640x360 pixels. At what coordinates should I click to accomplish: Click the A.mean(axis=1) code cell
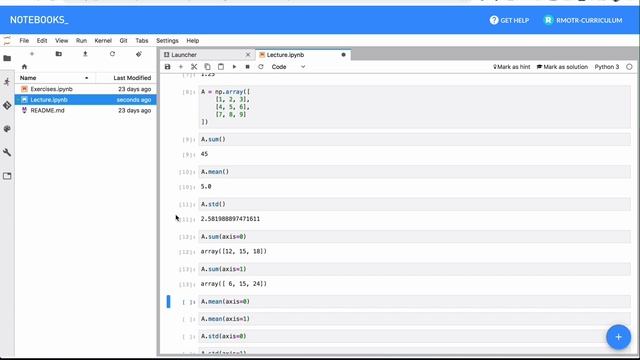414,319
